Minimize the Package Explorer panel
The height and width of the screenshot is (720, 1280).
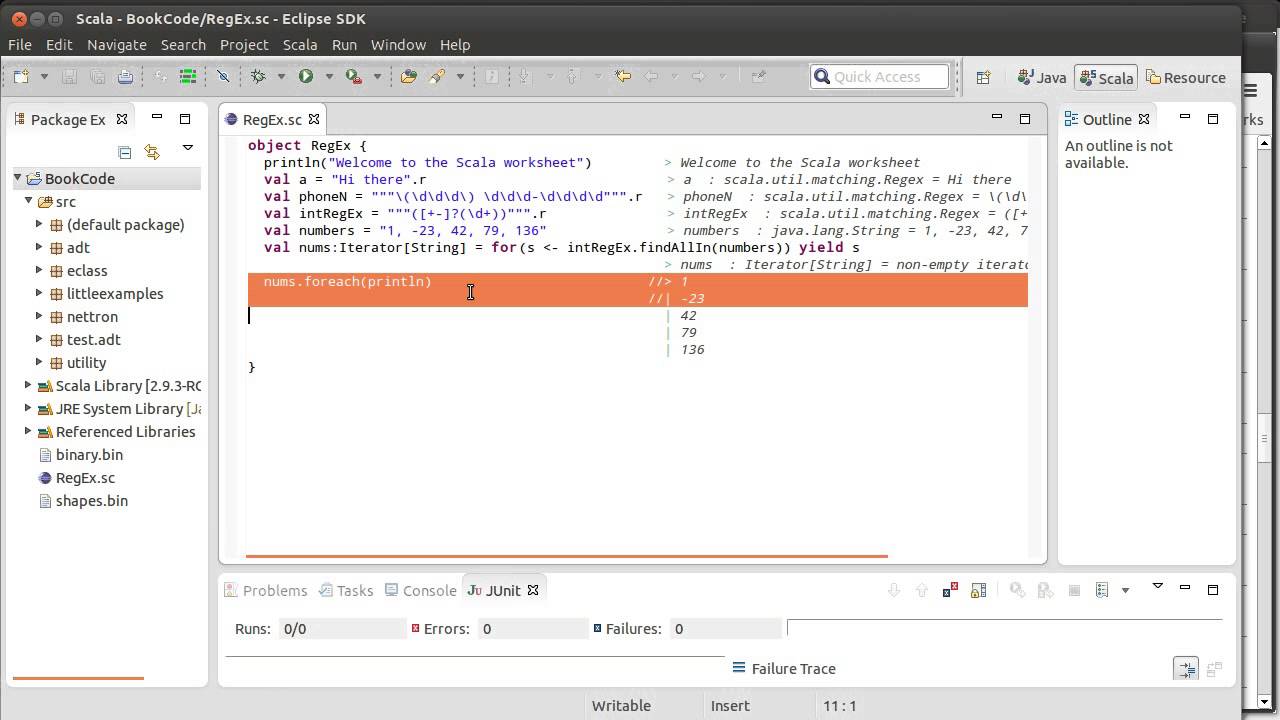coord(157,118)
